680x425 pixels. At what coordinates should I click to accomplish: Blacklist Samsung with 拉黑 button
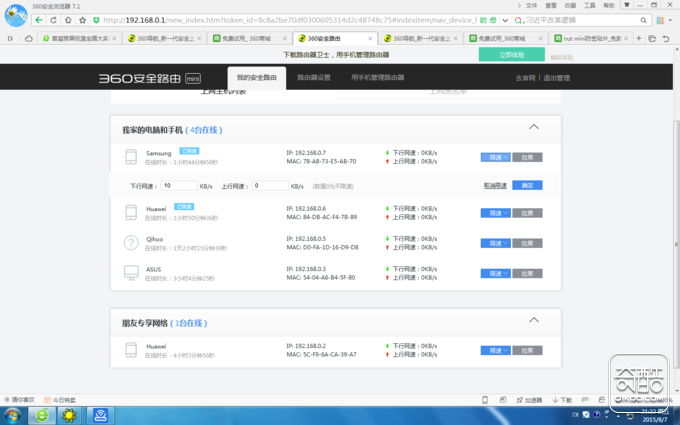[527, 157]
